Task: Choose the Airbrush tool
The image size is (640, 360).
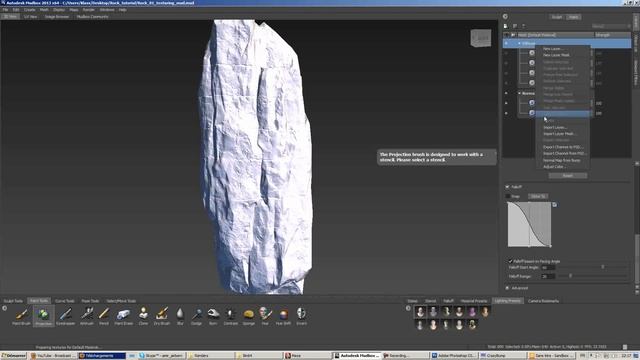Action: 87,316
